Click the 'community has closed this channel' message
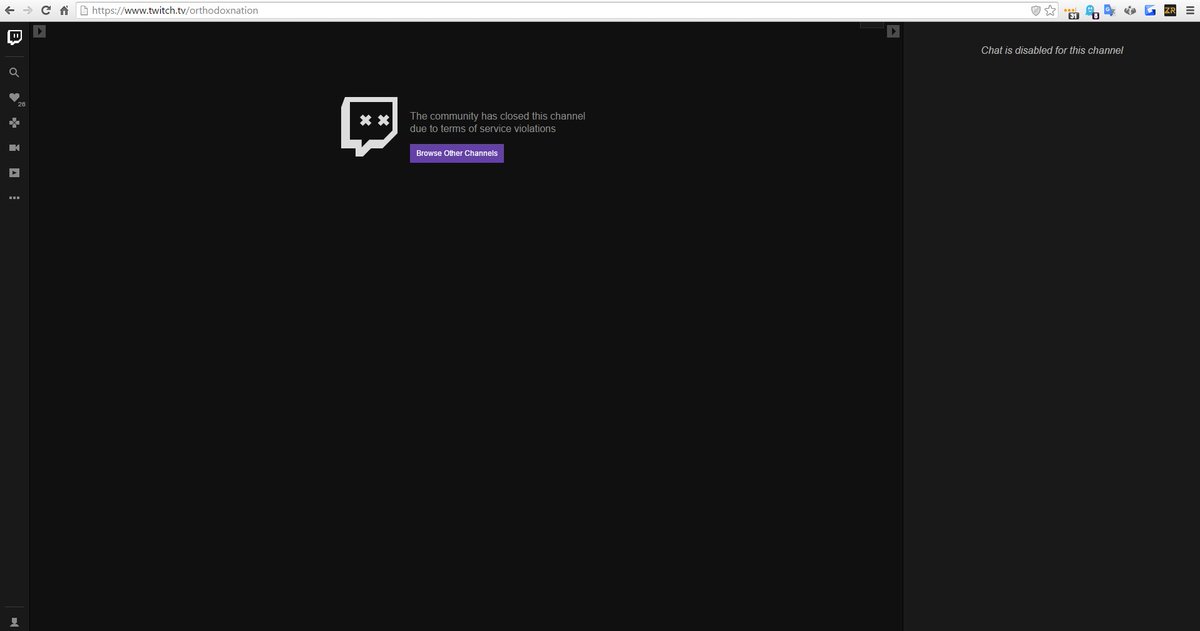The image size is (1200, 631). [497, 122]
